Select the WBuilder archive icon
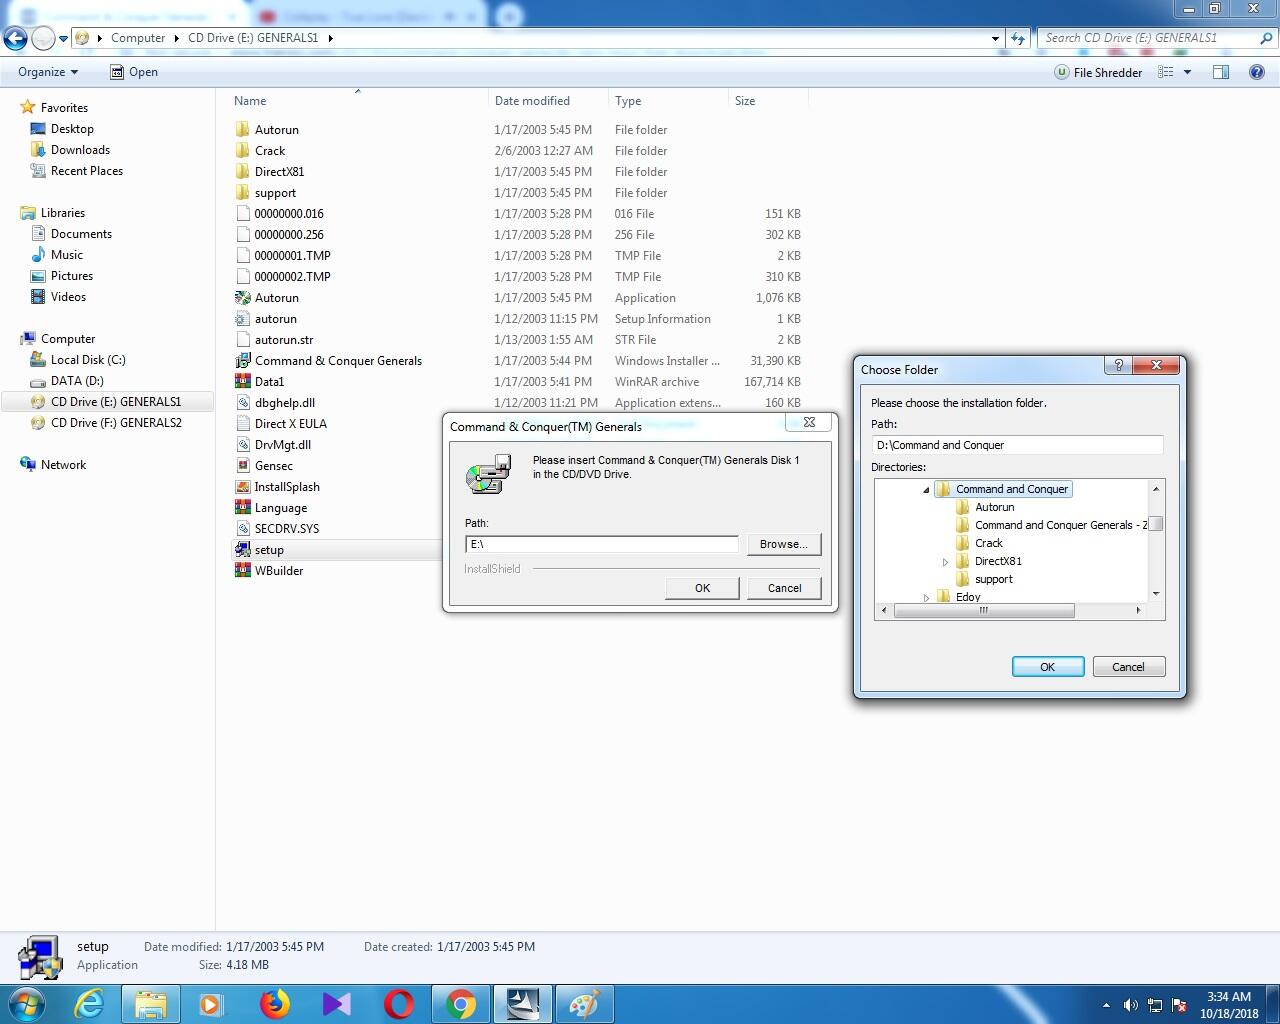 [x=242, y=571]
